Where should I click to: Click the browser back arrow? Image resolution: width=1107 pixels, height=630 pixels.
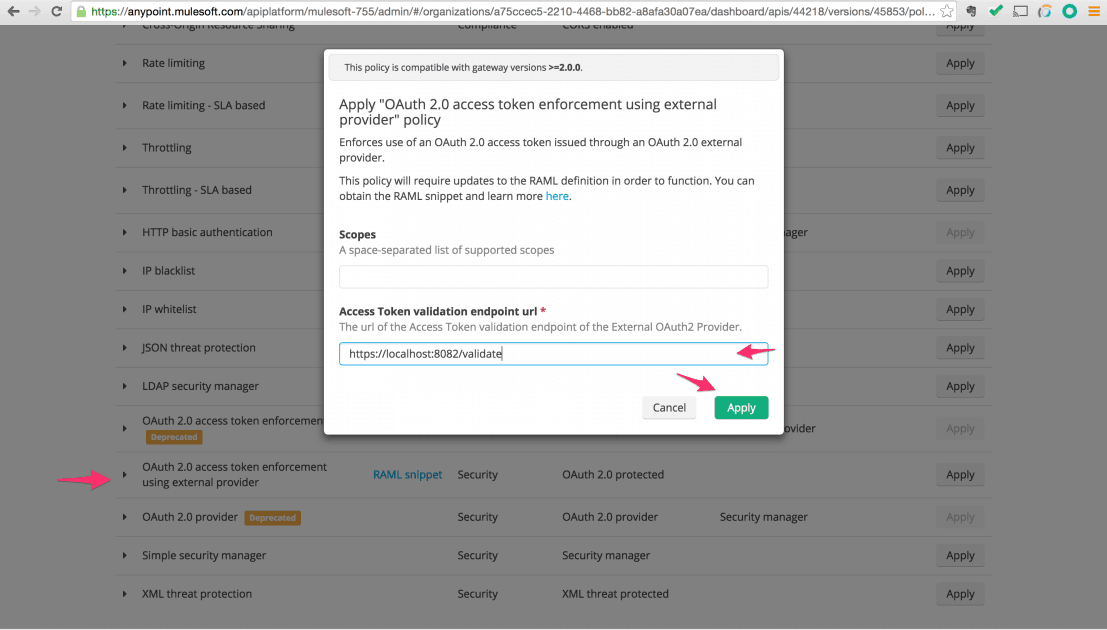13,12
